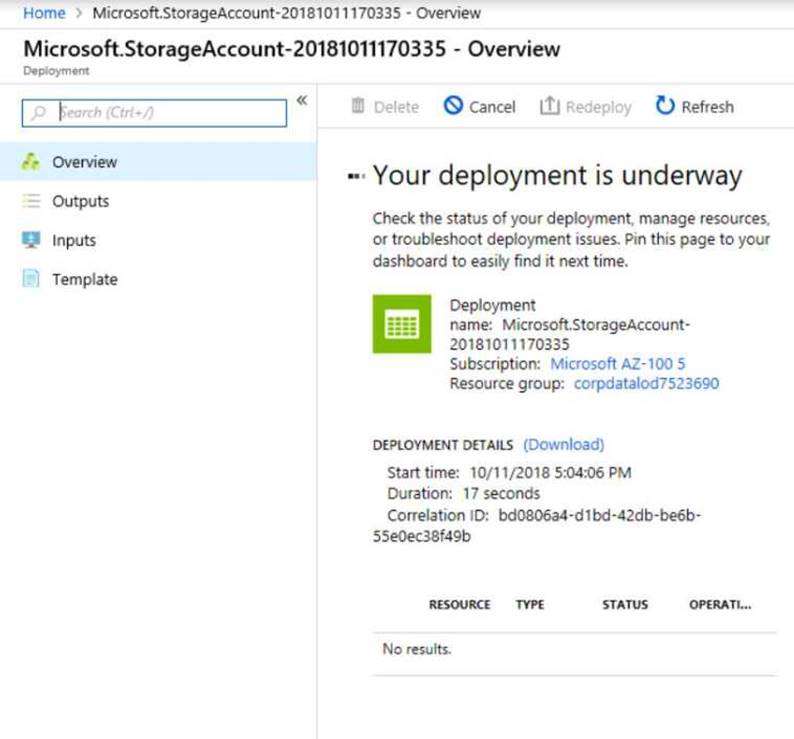Click the DEPLOYMENT DETAILS heading
794x739 pixels.
443,445
